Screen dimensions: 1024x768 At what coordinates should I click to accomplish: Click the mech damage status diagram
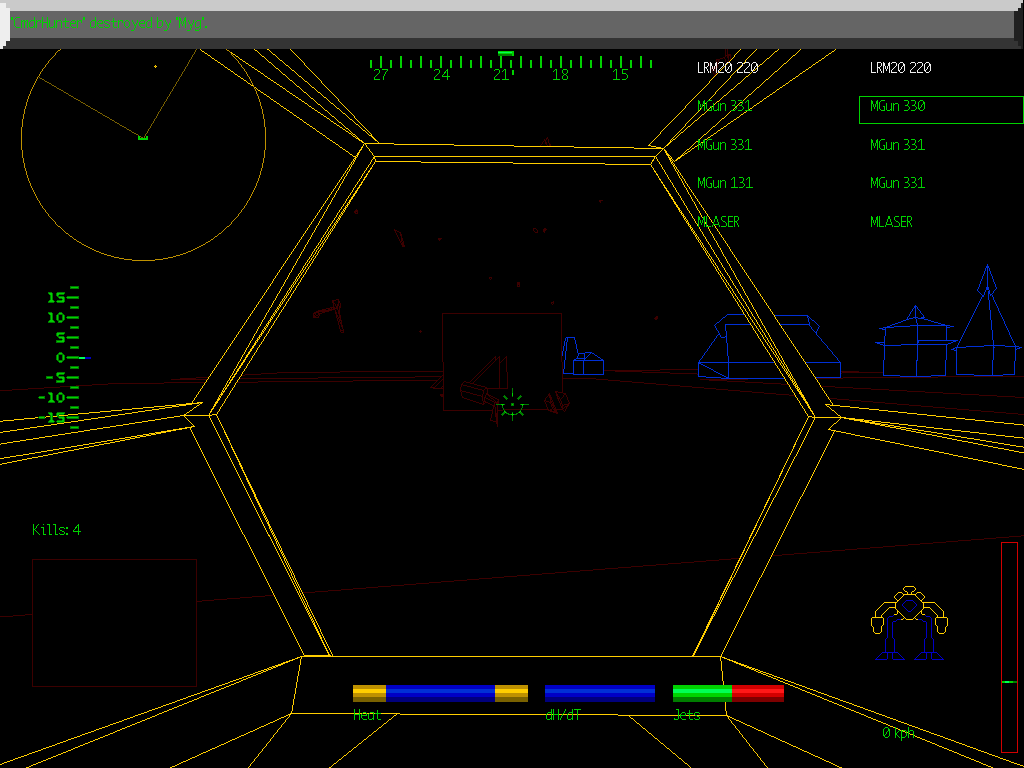point(908,623)
